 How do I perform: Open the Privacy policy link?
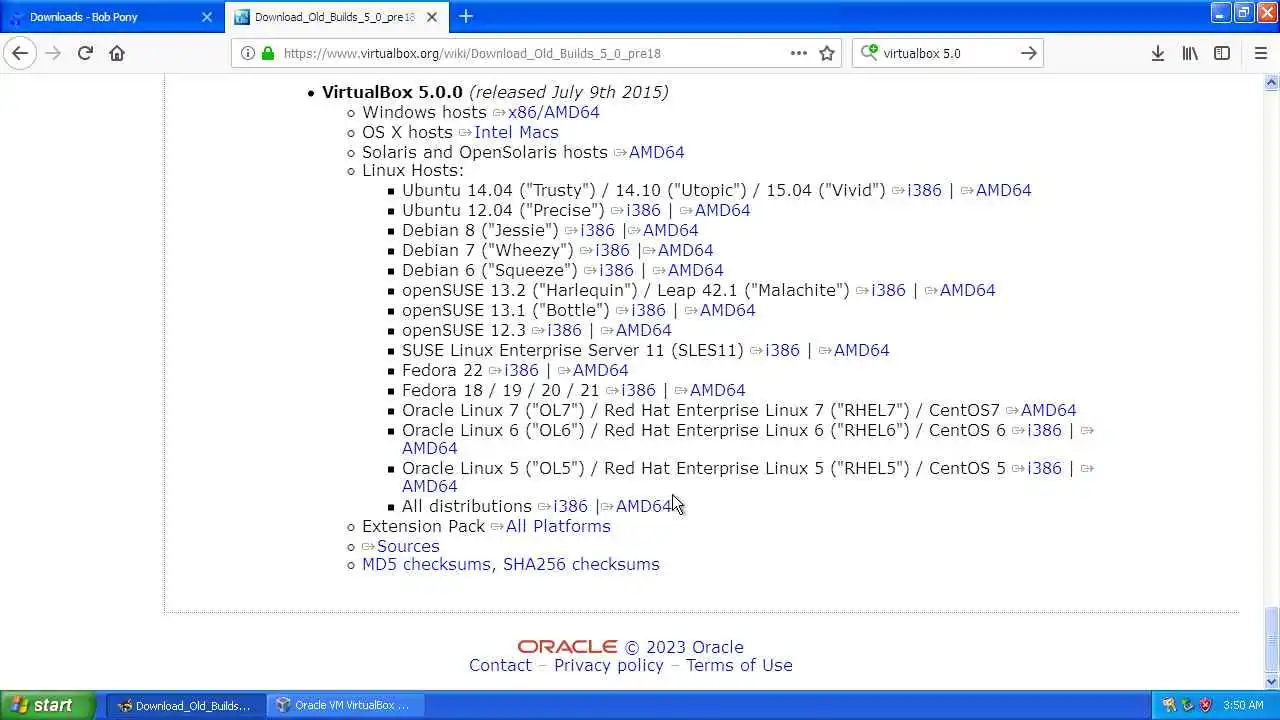(x=609, y=665)
